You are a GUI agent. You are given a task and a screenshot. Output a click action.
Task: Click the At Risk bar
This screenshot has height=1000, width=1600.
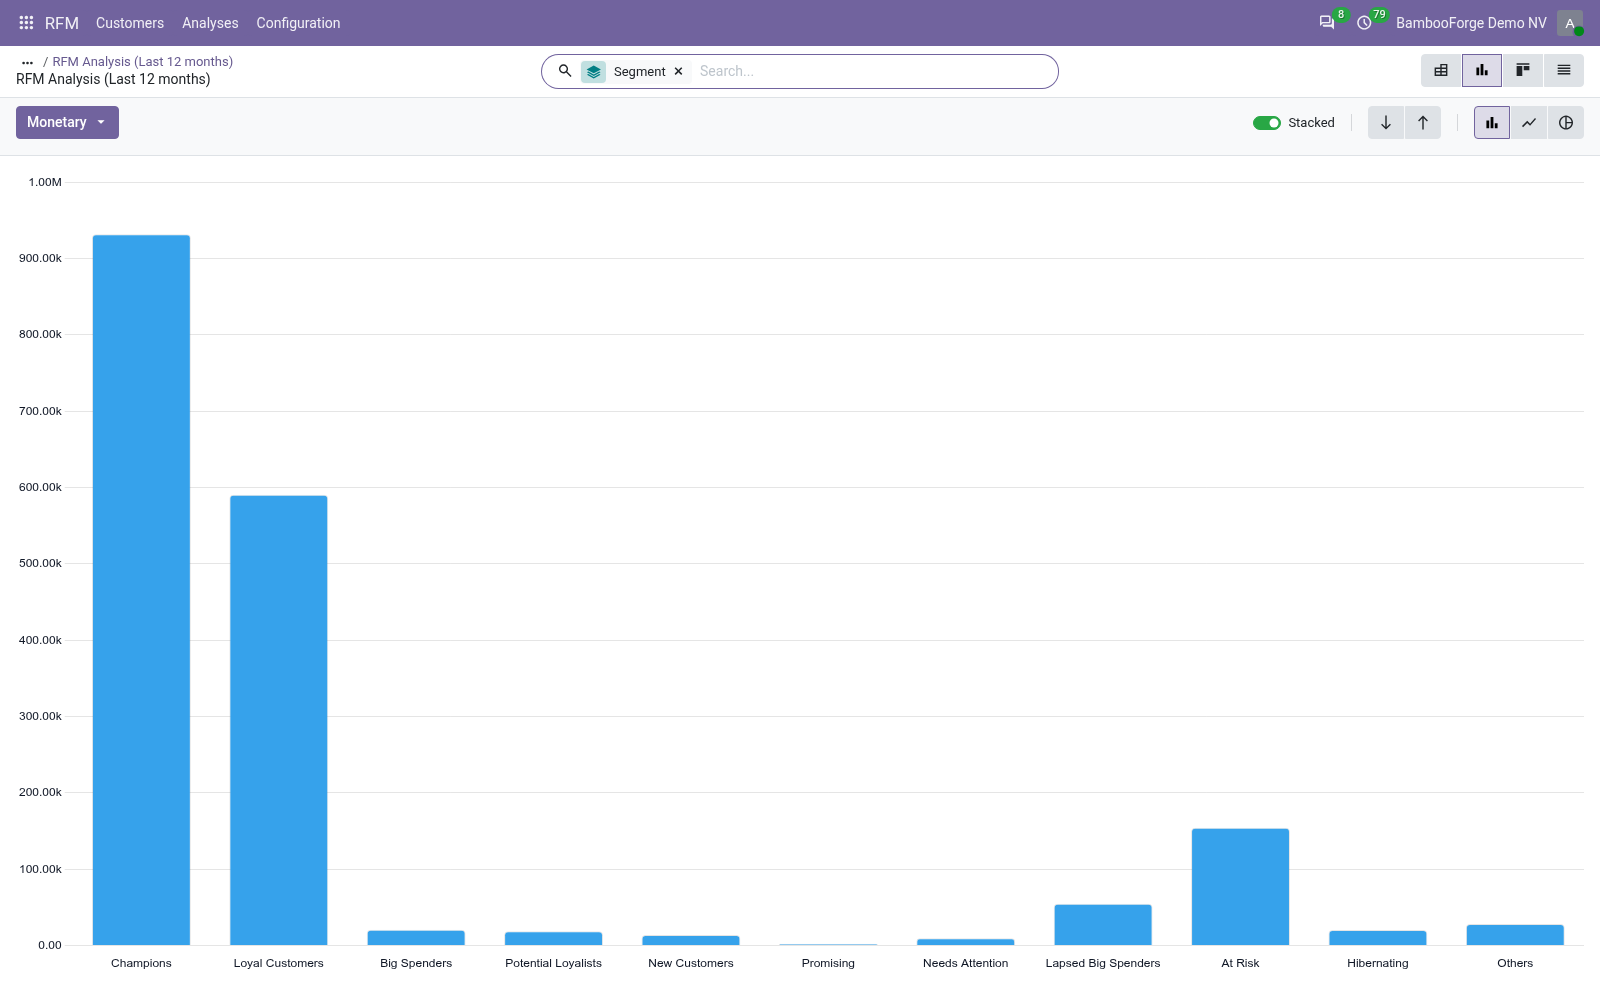[1240, 887]
